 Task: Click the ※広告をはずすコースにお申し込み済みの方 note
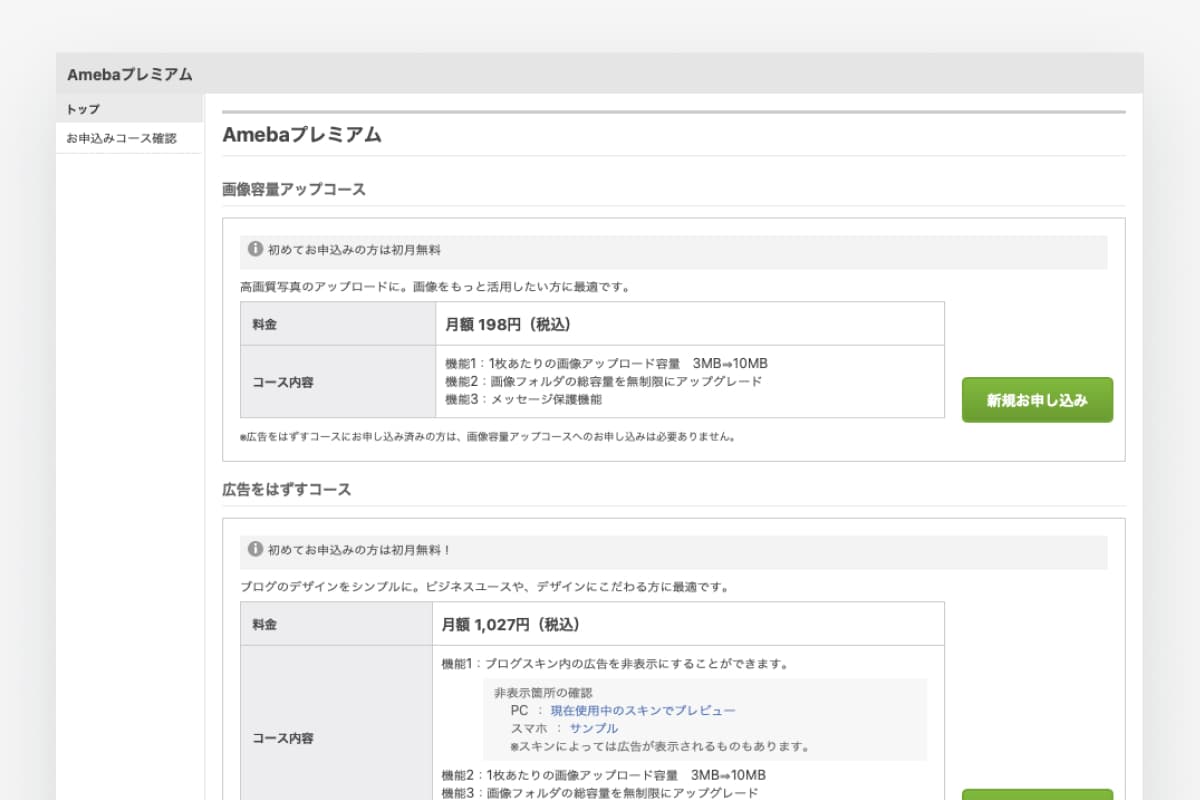(x=488, y=436)
